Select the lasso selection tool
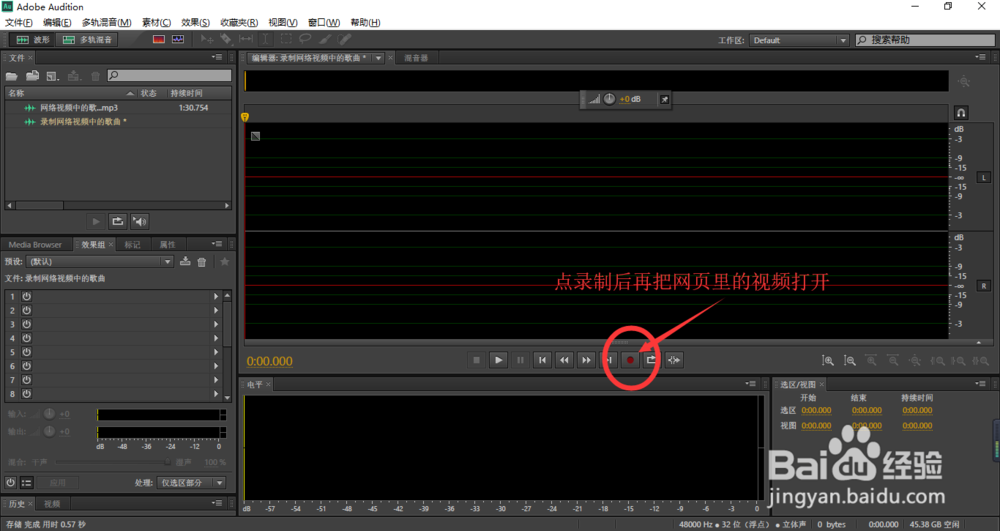This screenshot has height=531, width=1000. (305, 40)
